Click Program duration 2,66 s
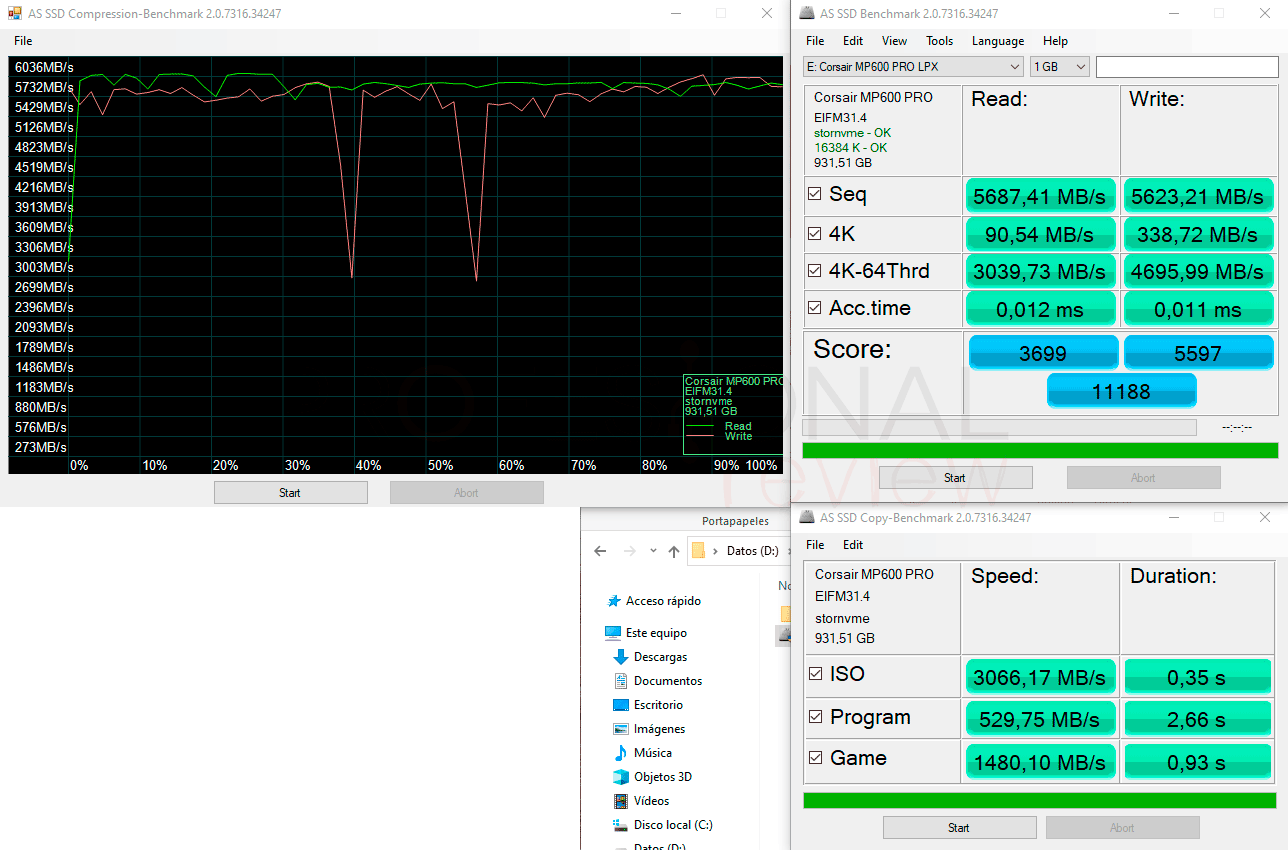Image resolution: width=1288 pixels, height=850 pixels. [x=1198, y=719]
